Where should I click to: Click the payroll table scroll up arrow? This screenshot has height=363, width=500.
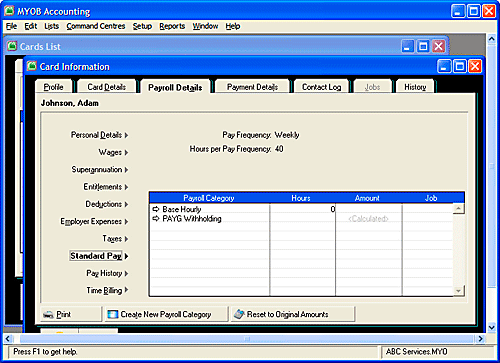[459, 209]
